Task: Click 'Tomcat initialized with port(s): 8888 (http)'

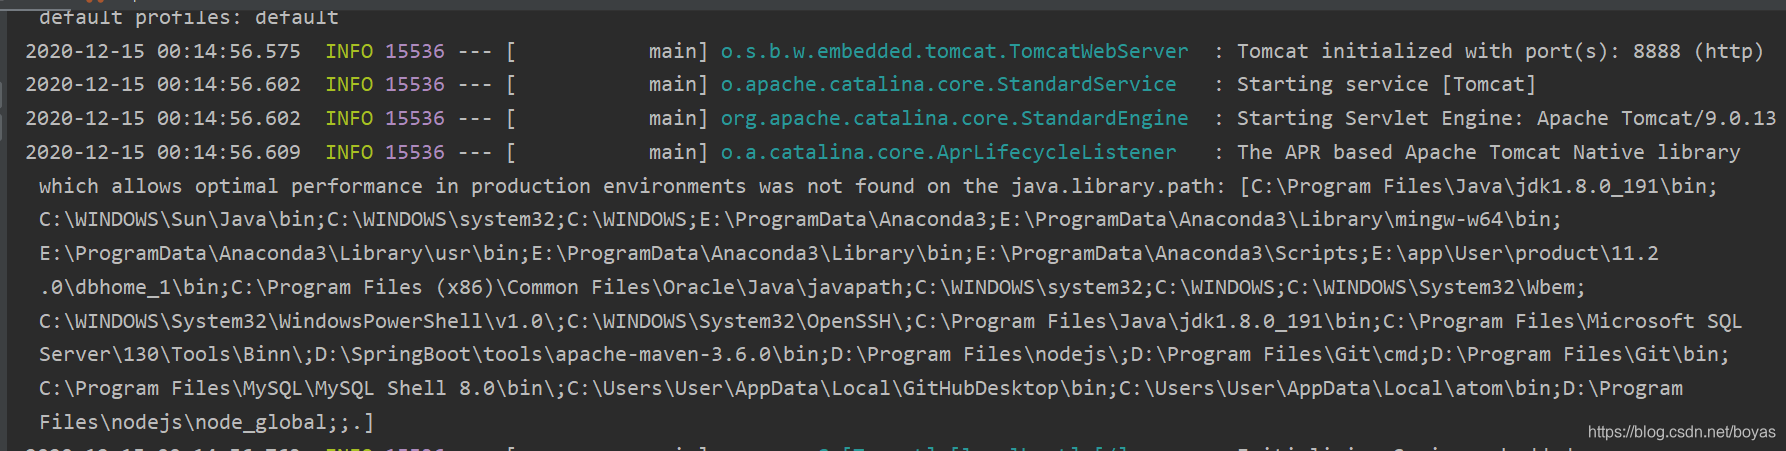Action: [x=1500, y=51]
